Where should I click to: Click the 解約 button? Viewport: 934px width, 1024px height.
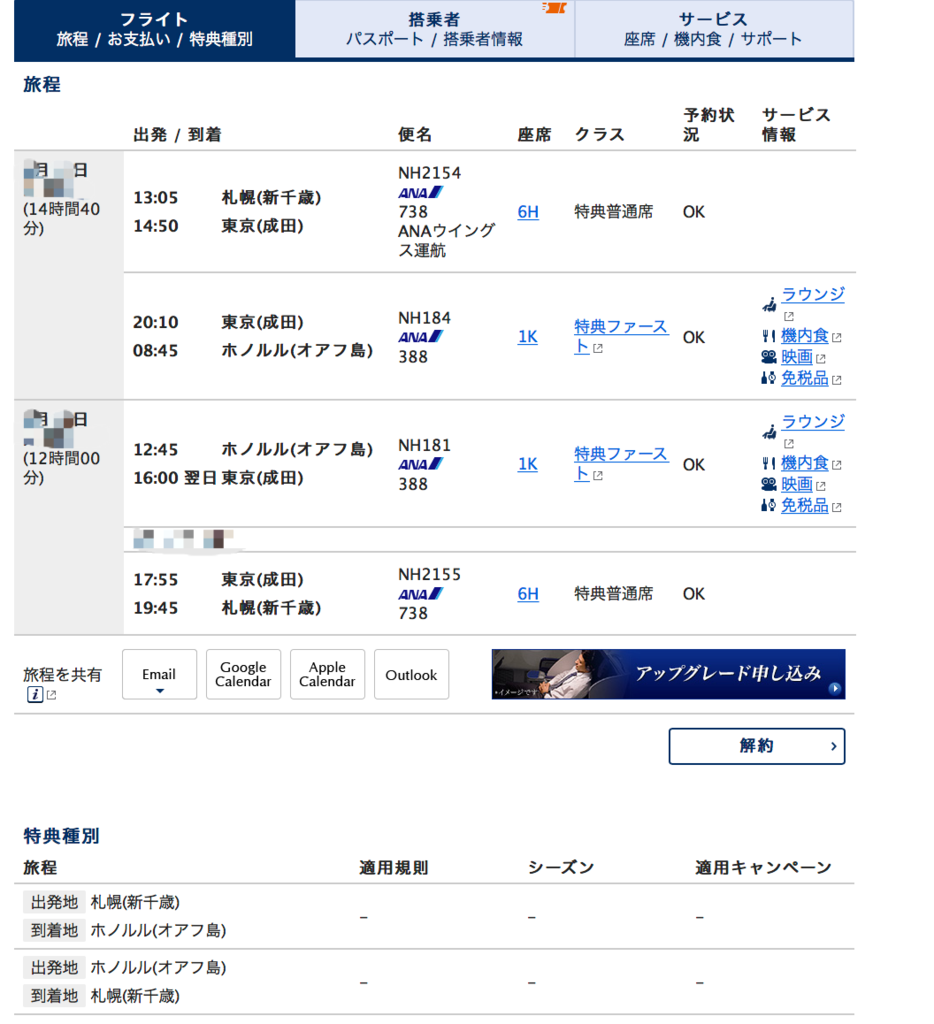coord(756,746)
